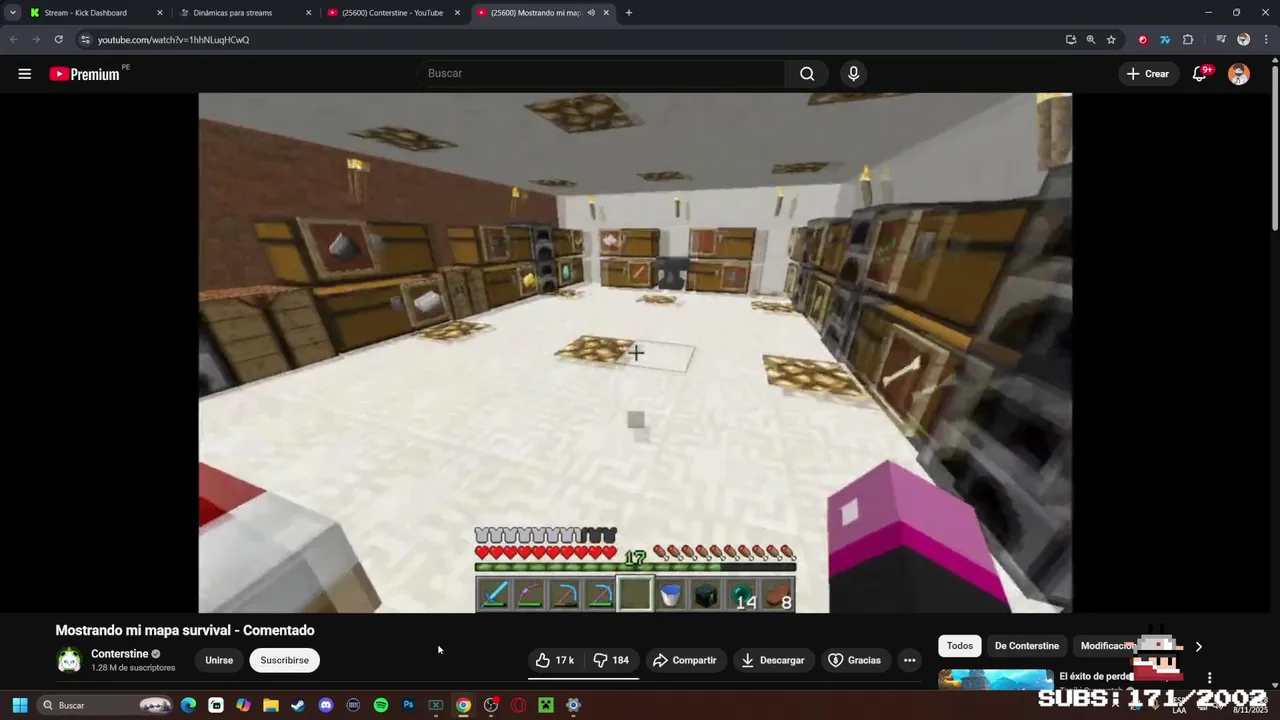The image size is (1280, 720).
Task: Join the channel with Unirse
Action: 219,660
